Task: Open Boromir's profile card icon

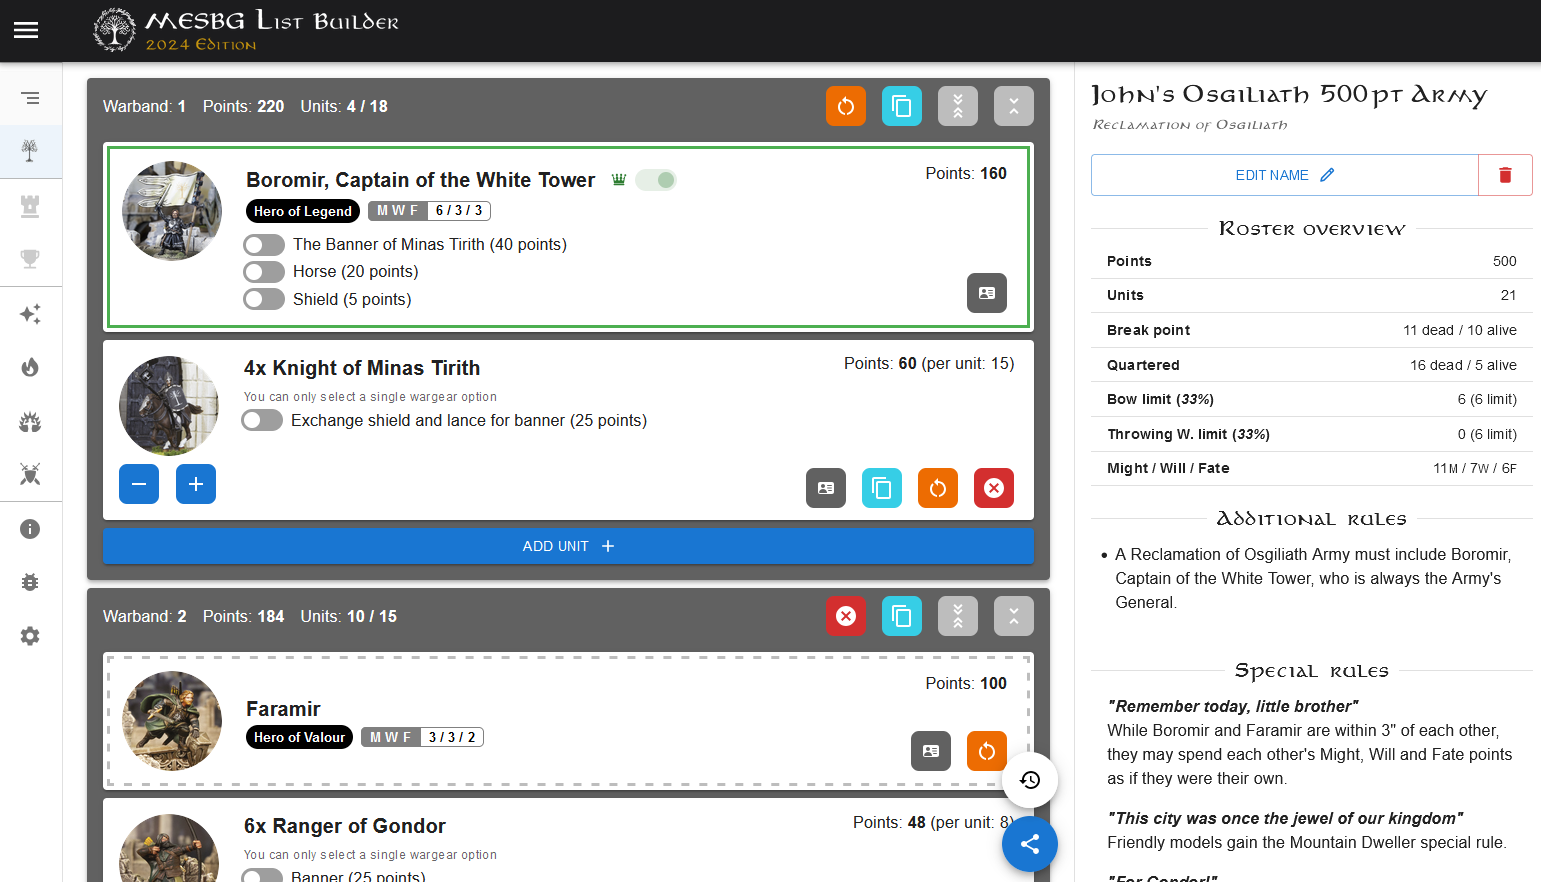Action: point(986,293)
